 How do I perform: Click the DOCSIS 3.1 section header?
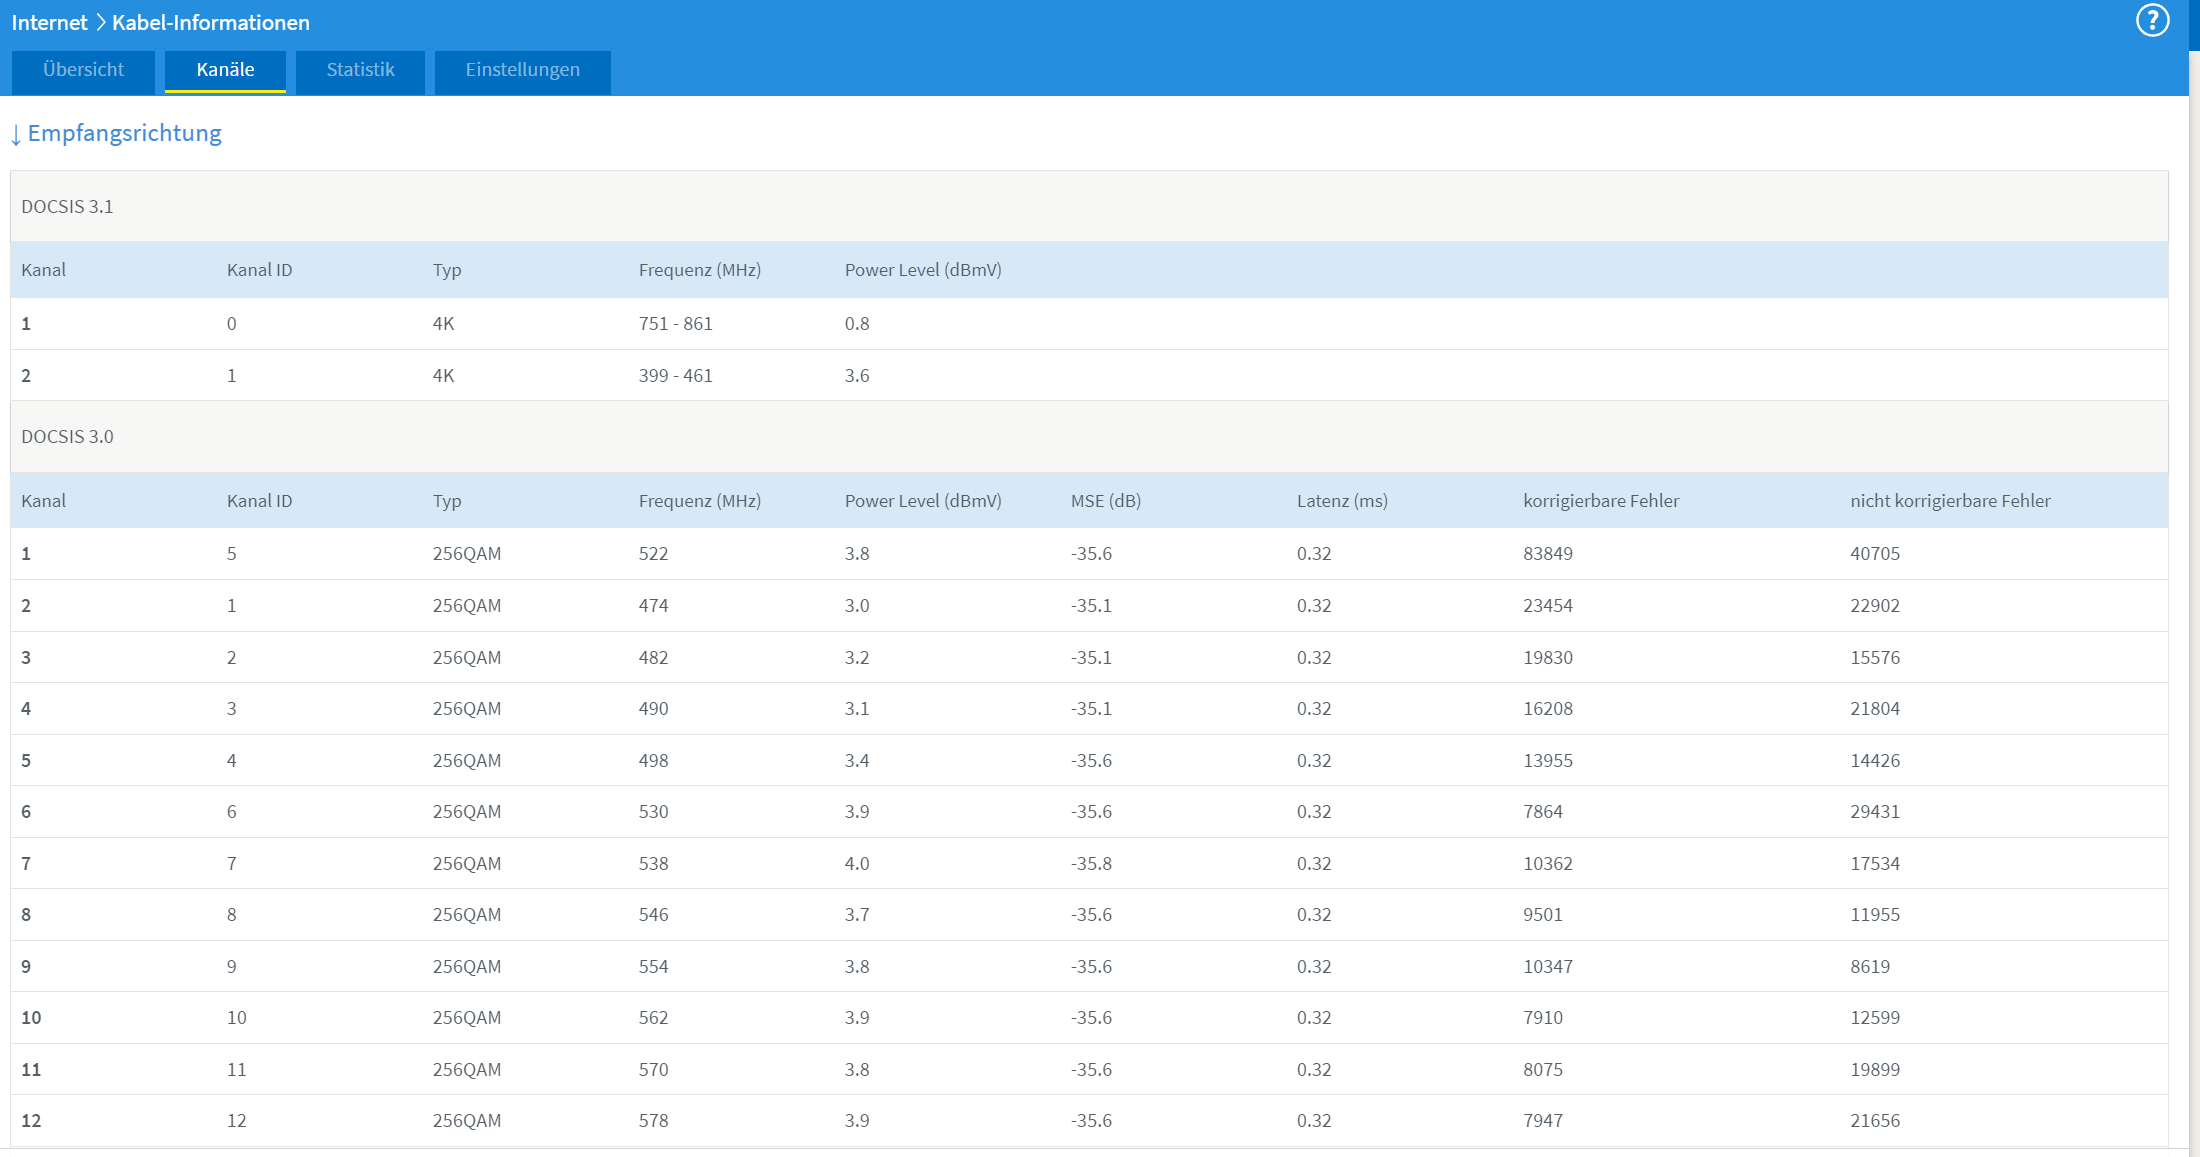(x=67, y=207)
